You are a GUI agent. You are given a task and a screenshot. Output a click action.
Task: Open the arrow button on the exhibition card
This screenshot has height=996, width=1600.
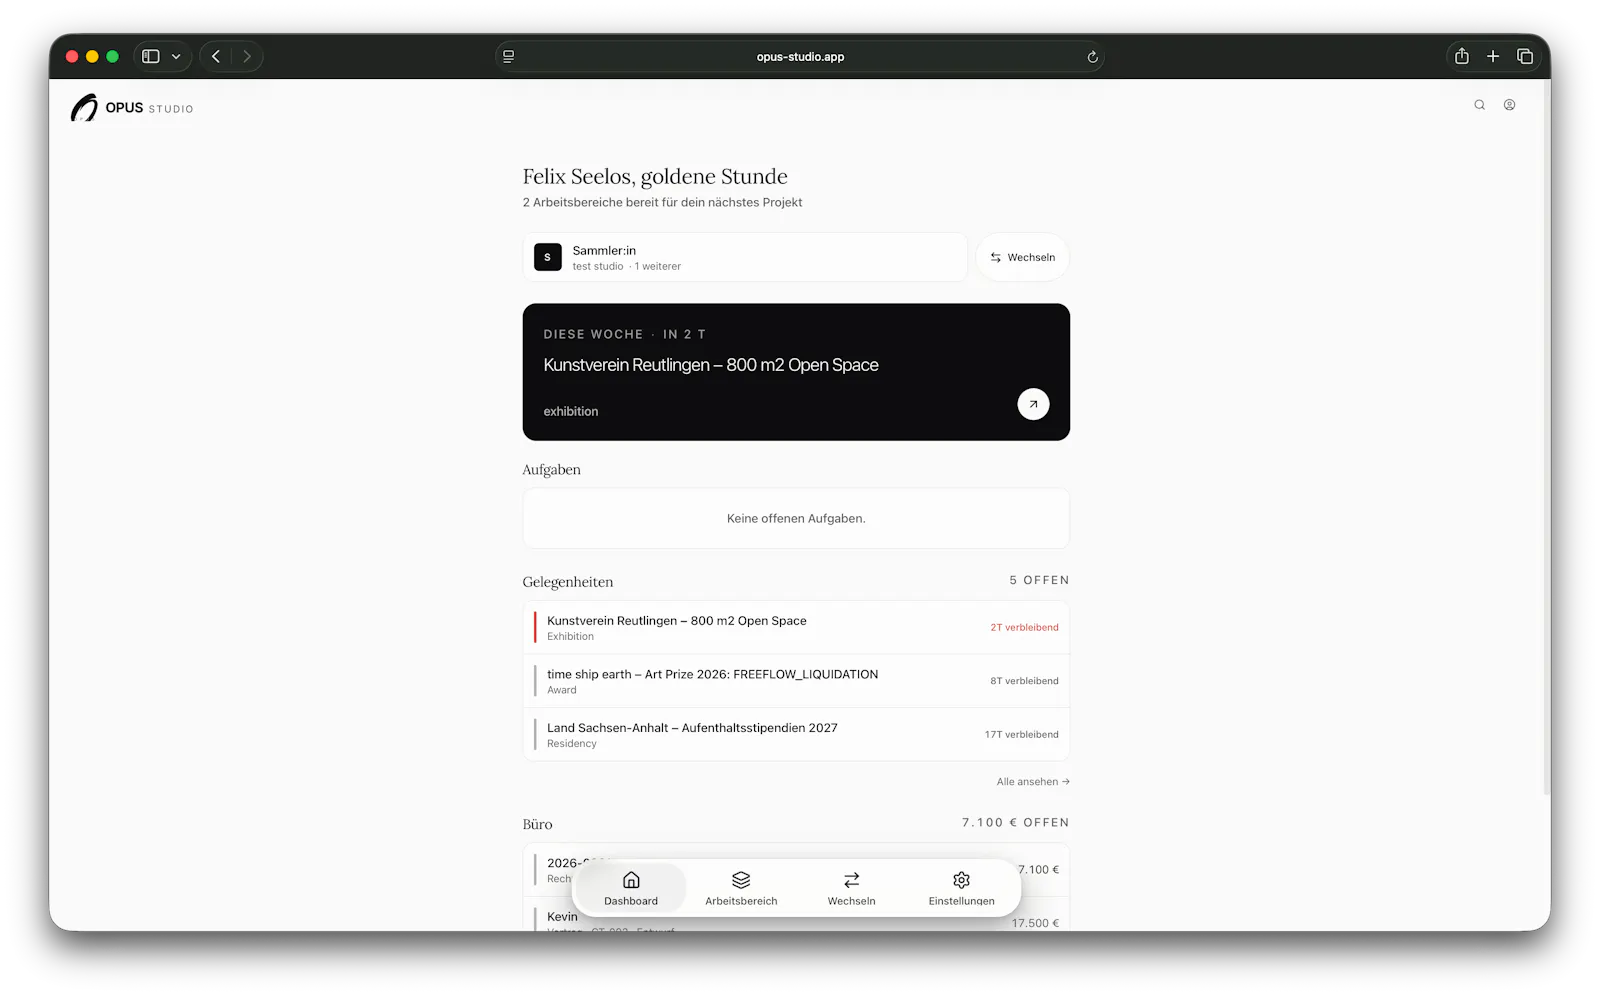click(x=1033, y=404)
